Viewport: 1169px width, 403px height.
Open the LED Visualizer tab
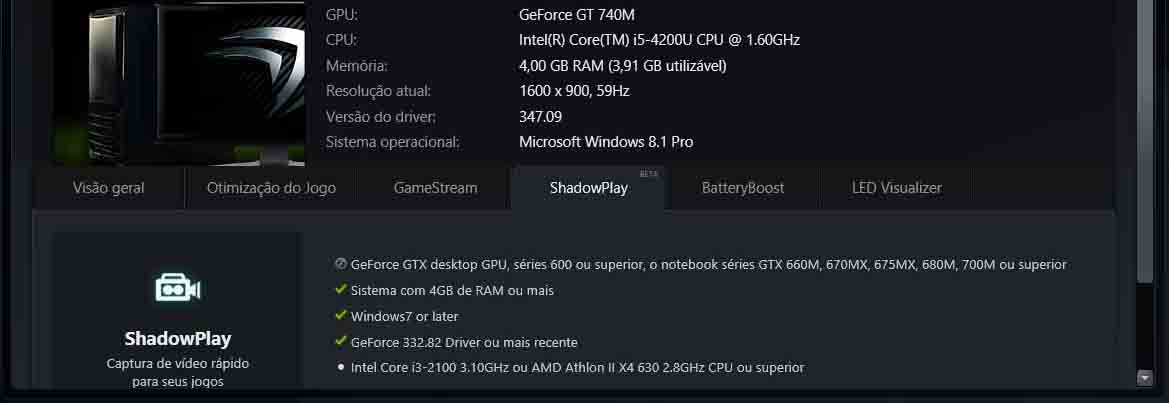(x=896, y=188)
